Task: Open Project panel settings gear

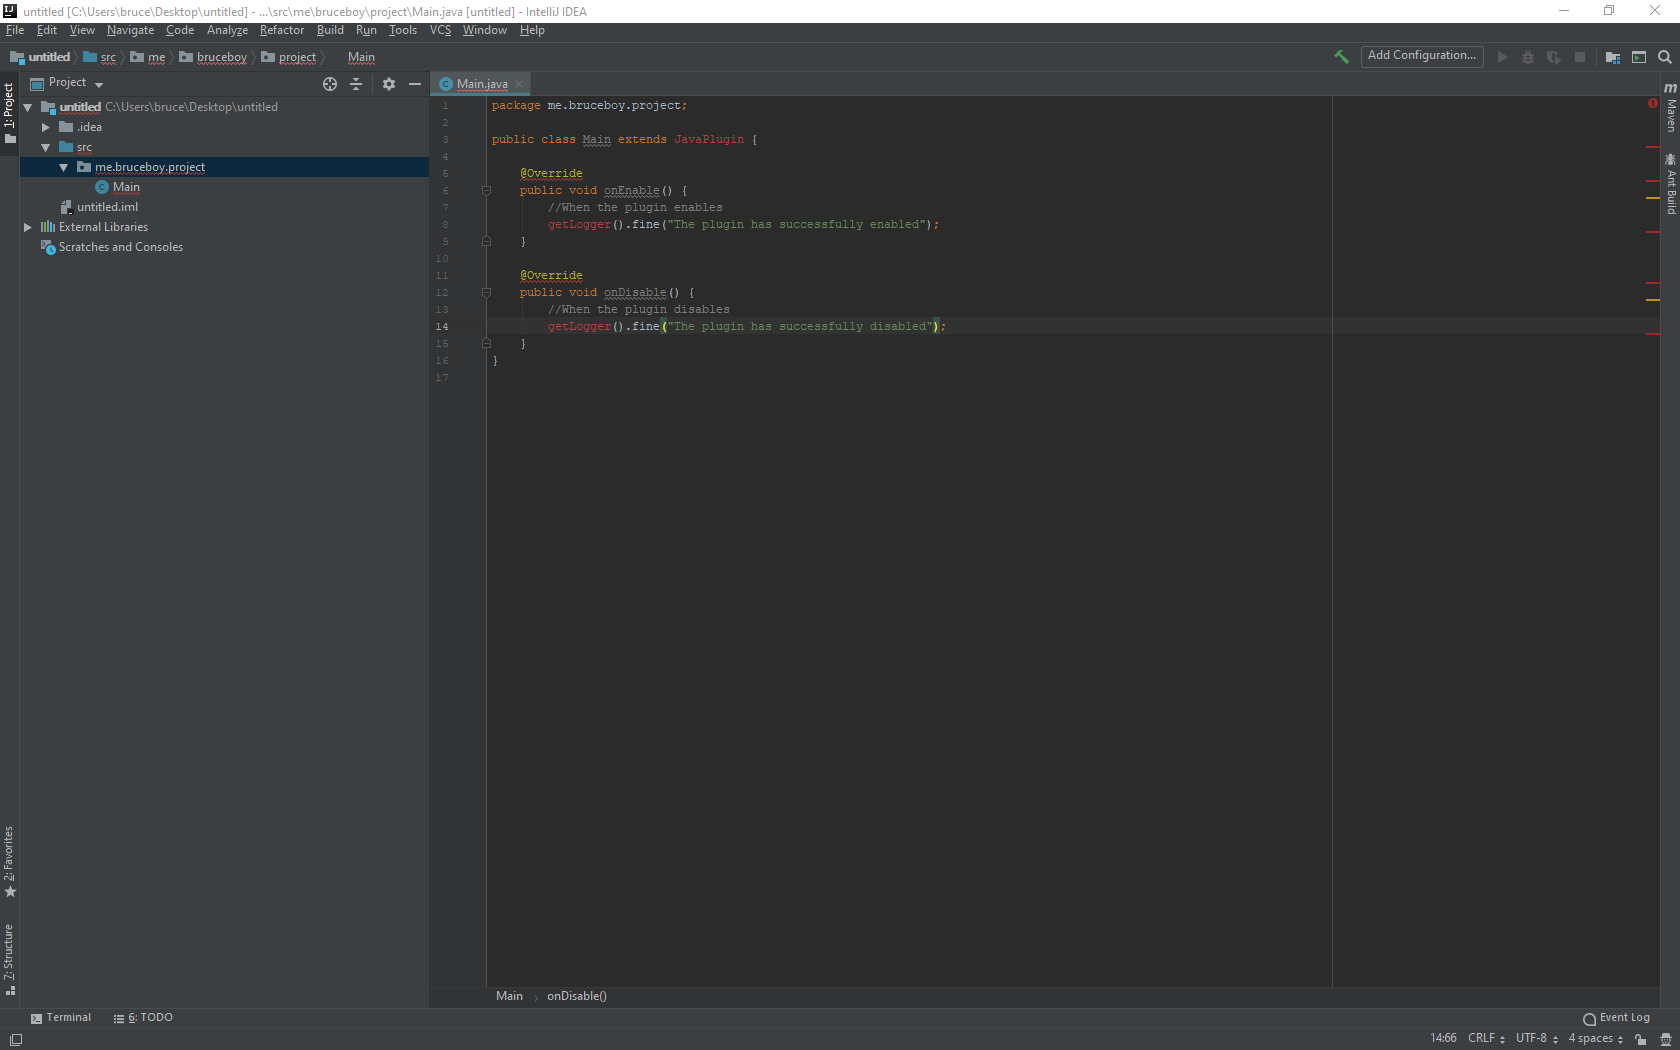Action: (389, 84)
